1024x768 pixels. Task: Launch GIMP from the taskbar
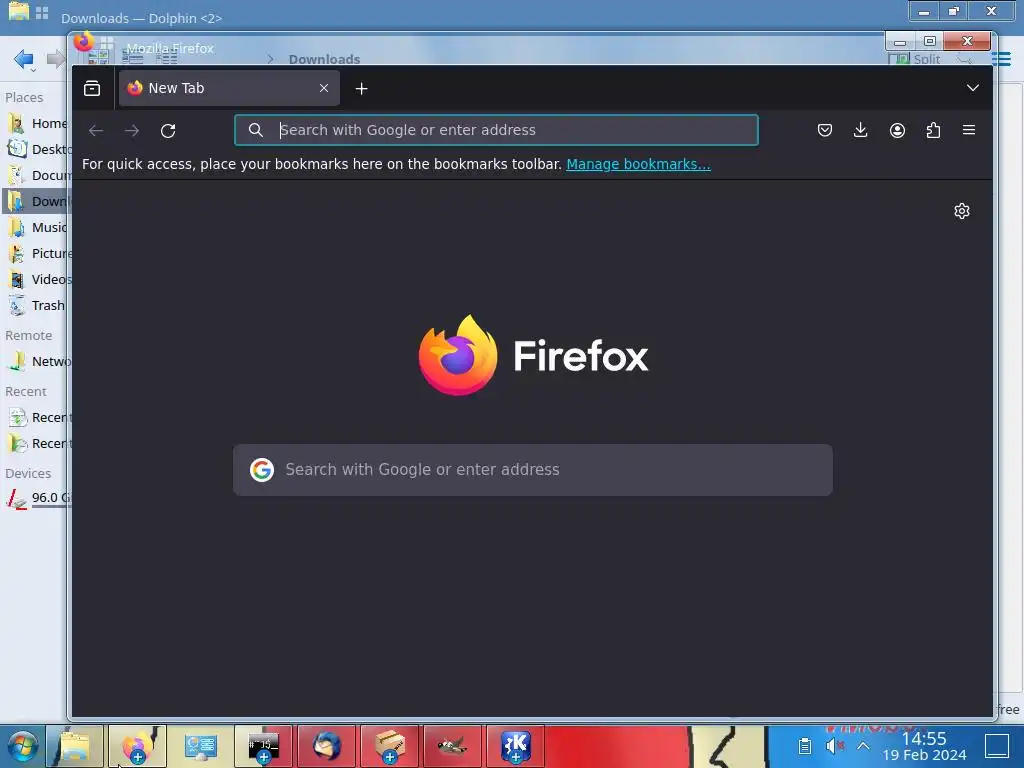pyautogui.click(x=453, y=746)
